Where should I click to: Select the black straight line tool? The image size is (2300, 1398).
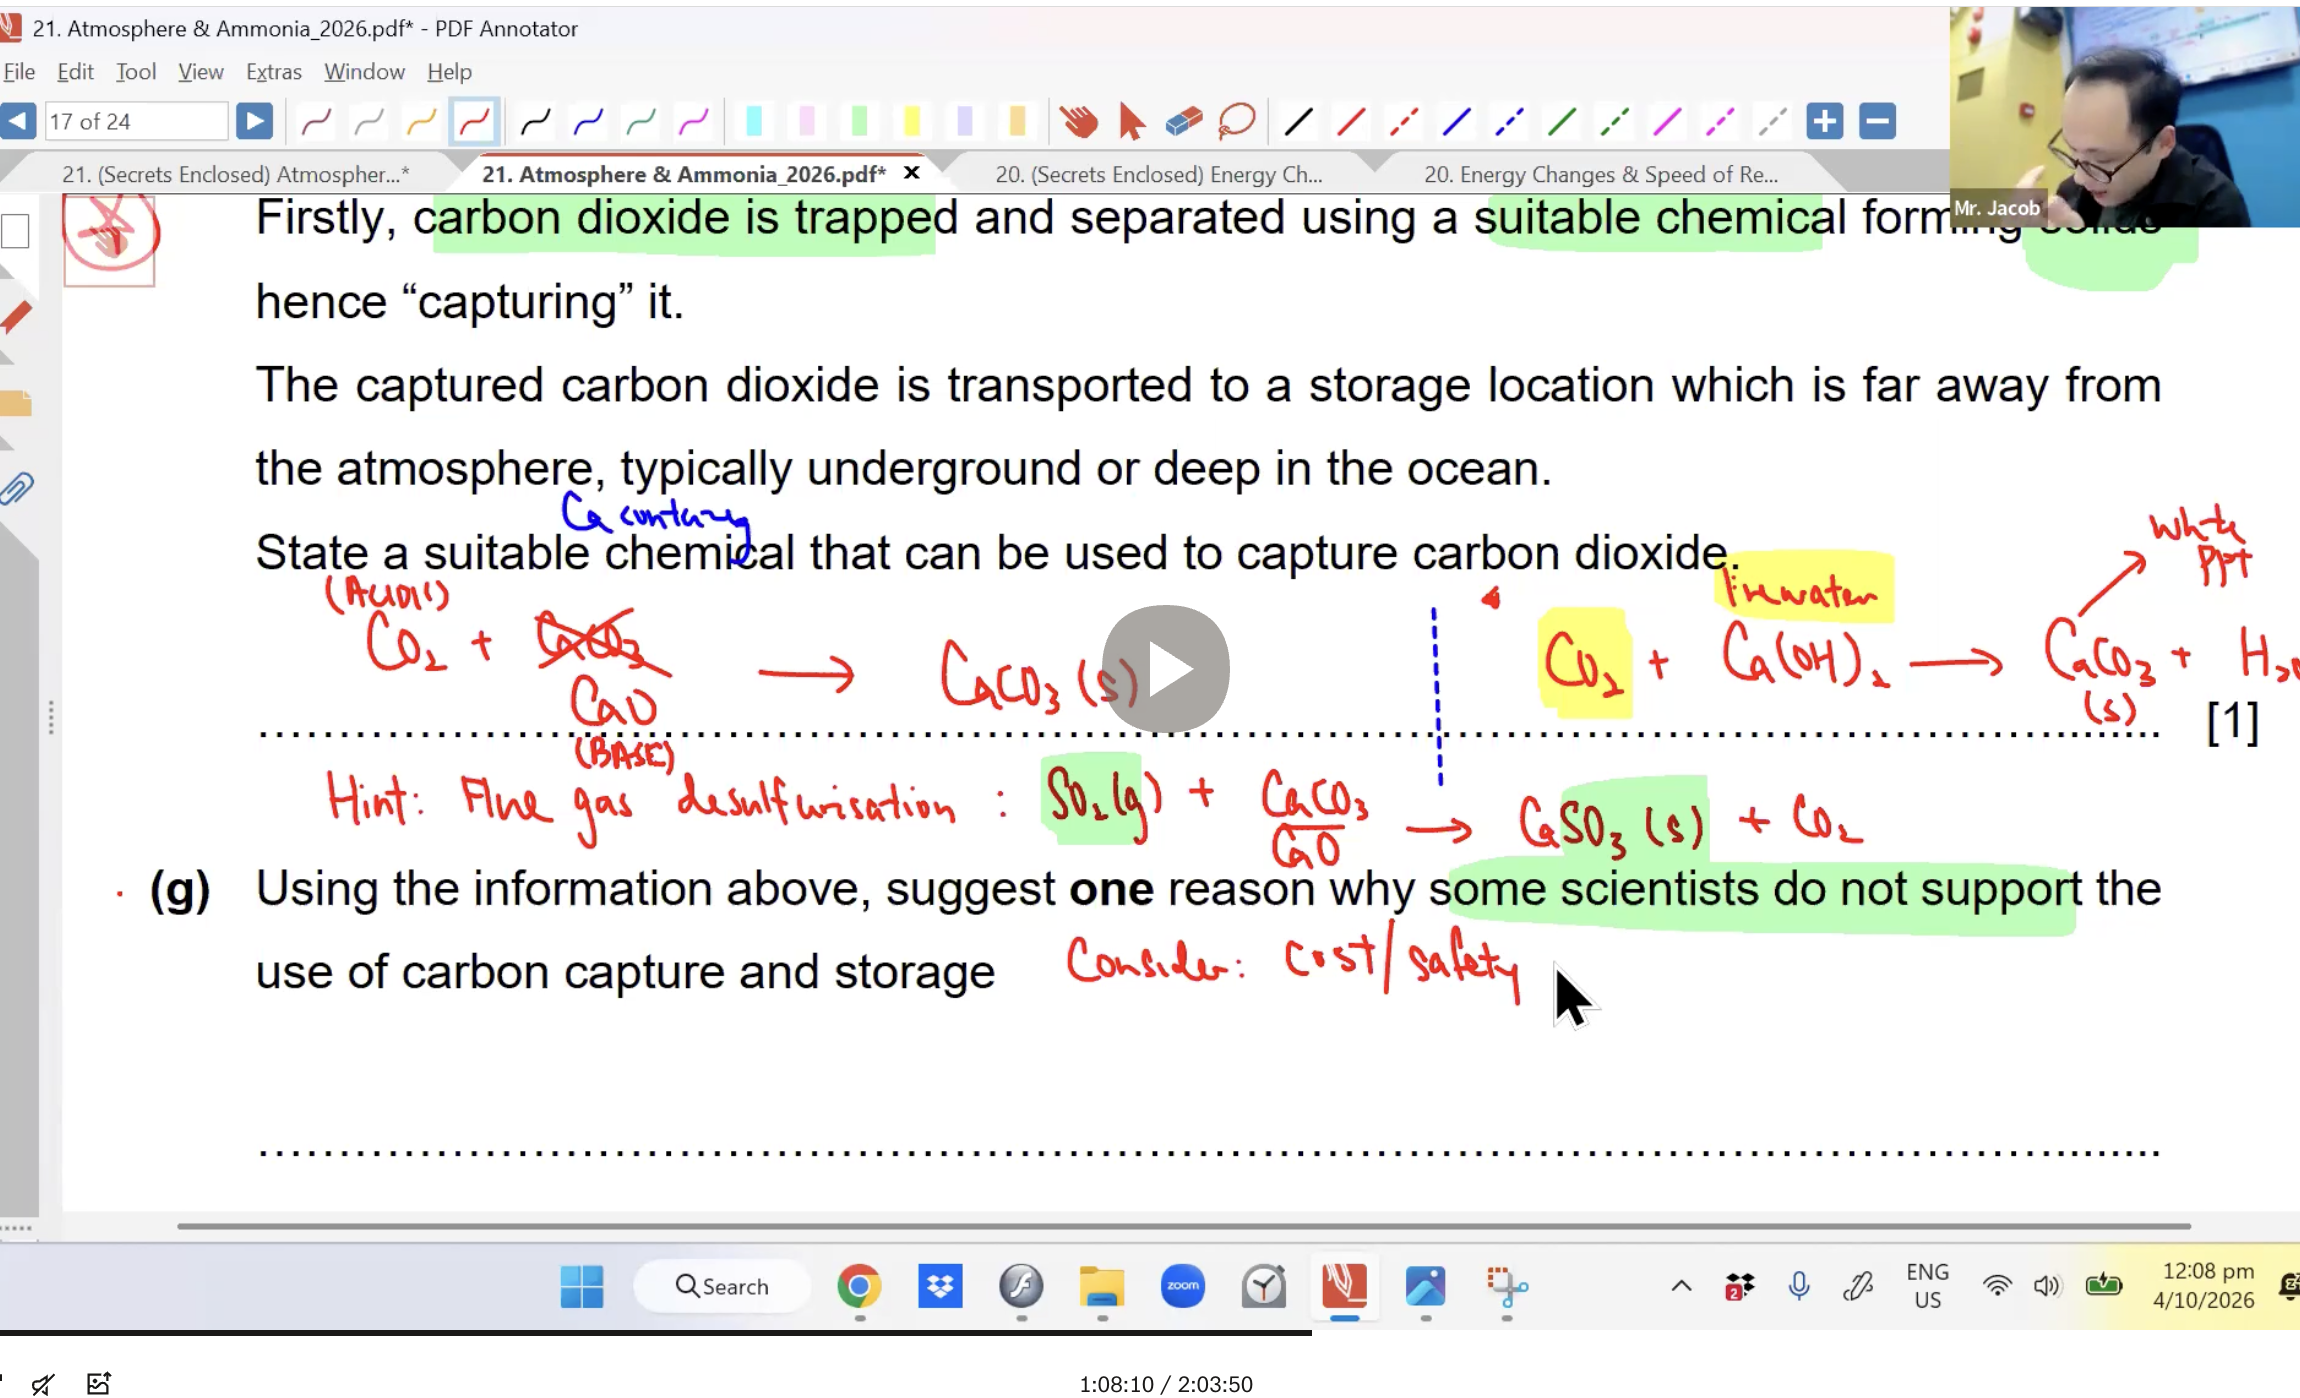point(1298,122)
